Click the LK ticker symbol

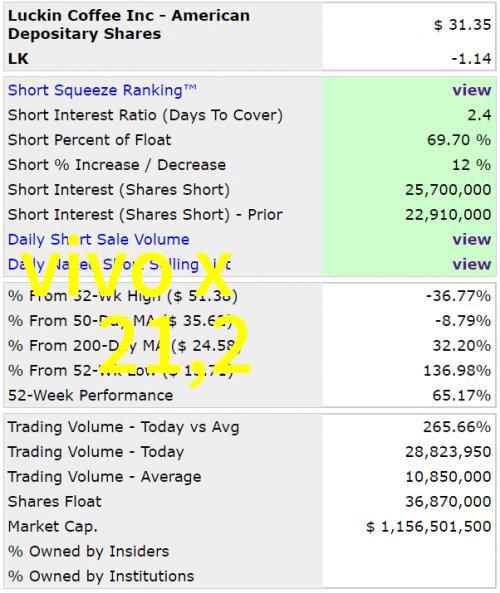(18, 59)
